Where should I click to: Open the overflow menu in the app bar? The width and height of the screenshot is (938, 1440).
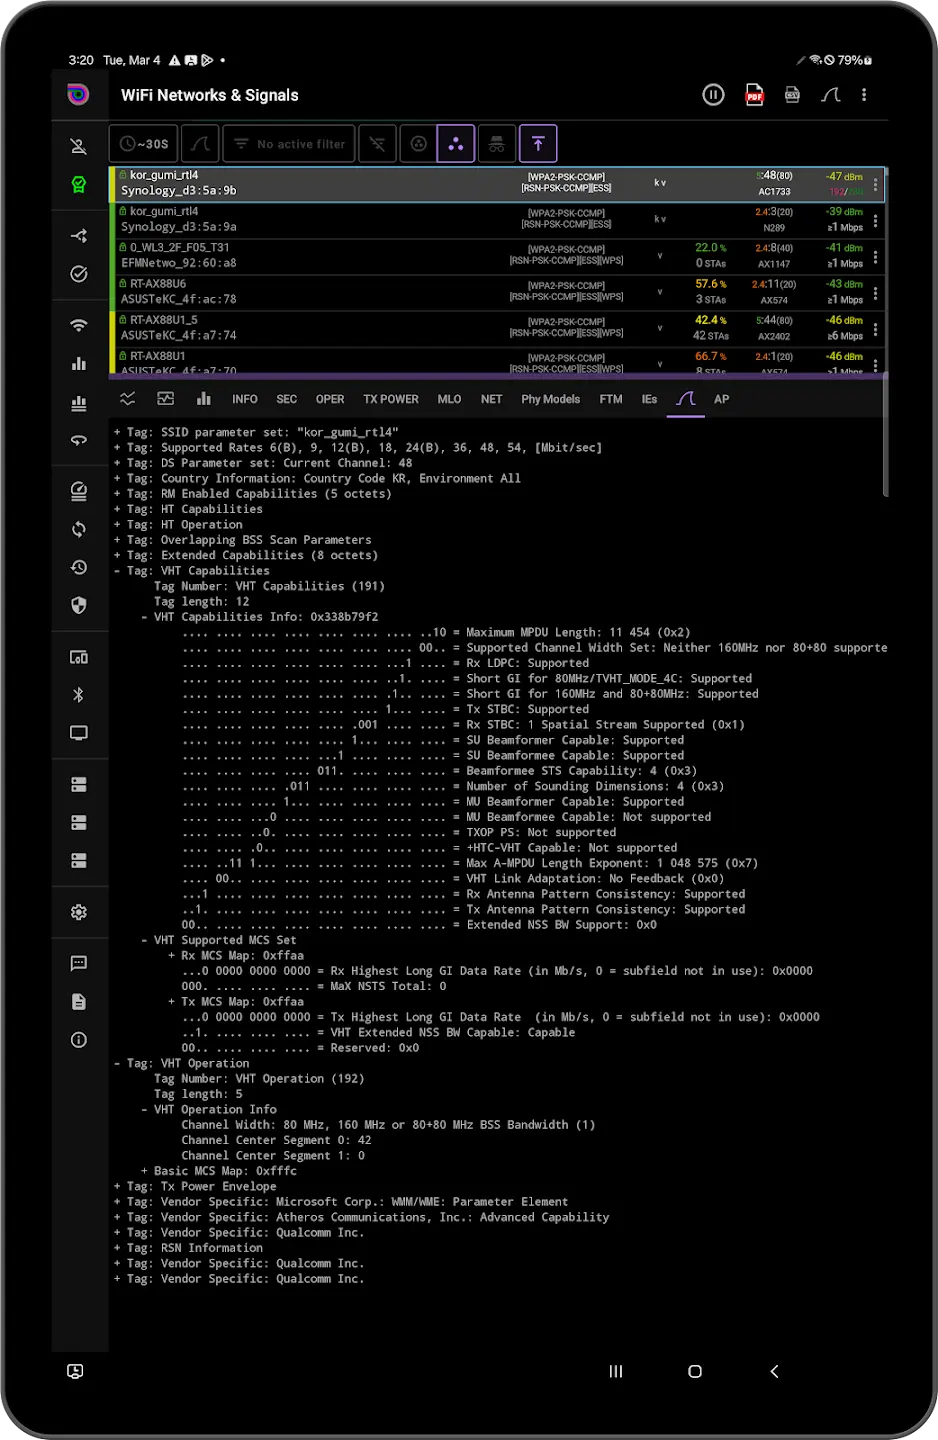point(864,95)
